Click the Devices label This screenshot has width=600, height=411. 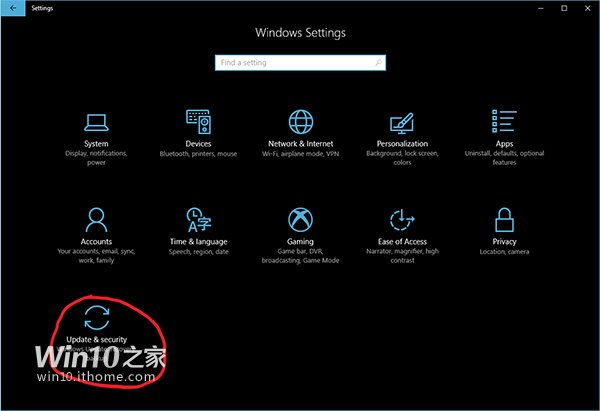(x=198, y=144)
